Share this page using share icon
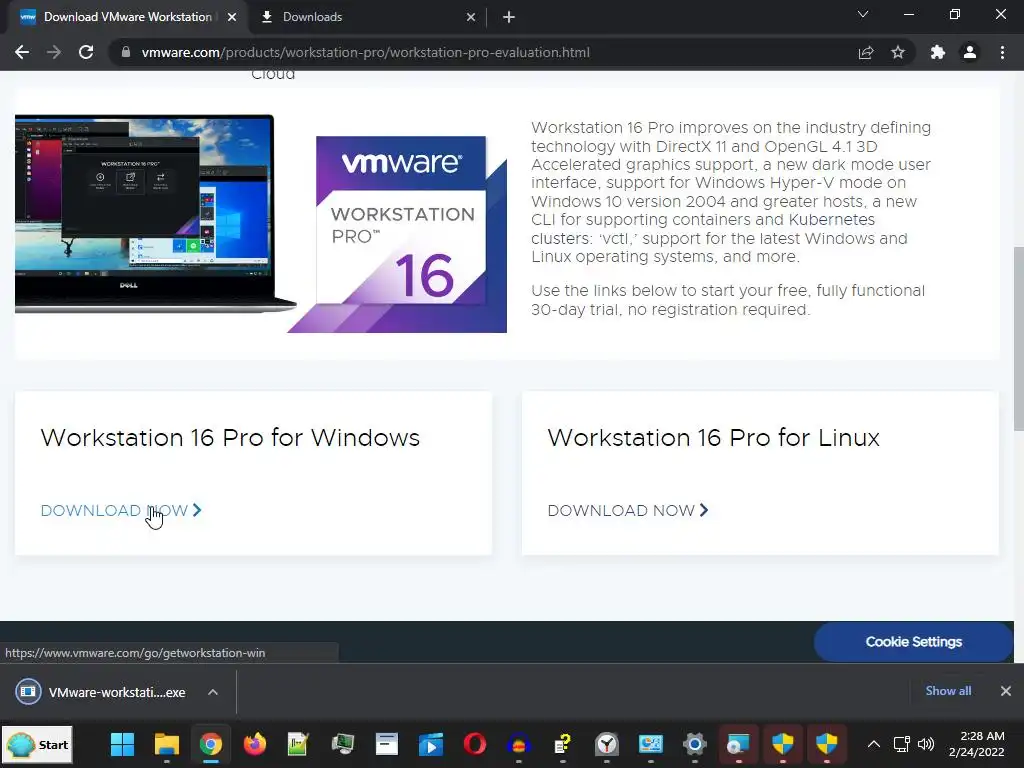 pyautogui.click(x=866, y=52)
